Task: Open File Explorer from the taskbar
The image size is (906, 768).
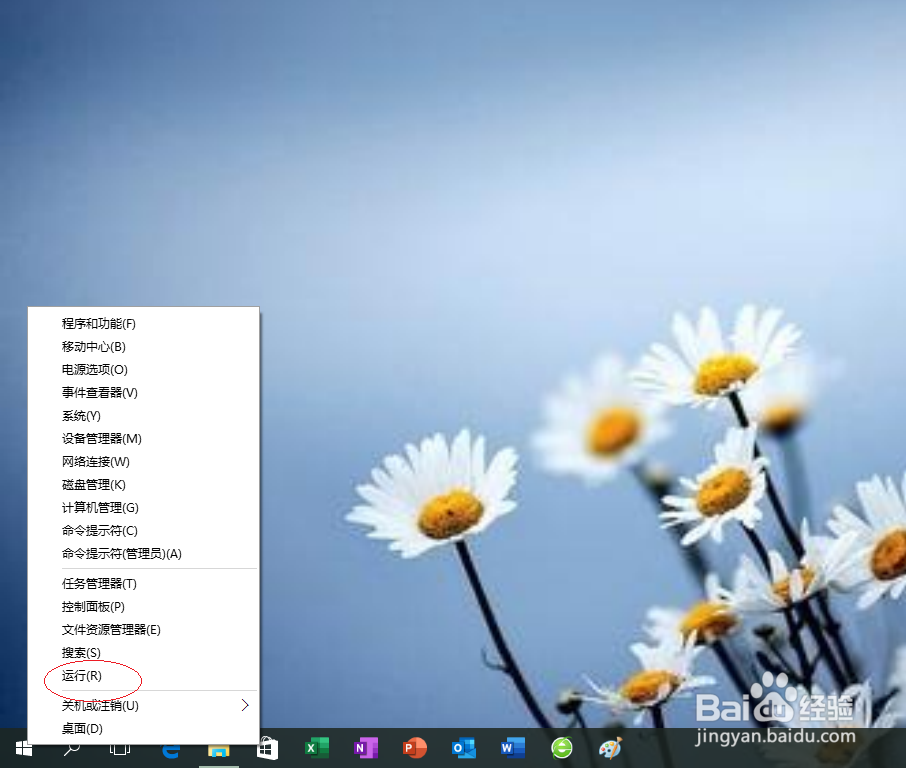Action: (219, 747)
